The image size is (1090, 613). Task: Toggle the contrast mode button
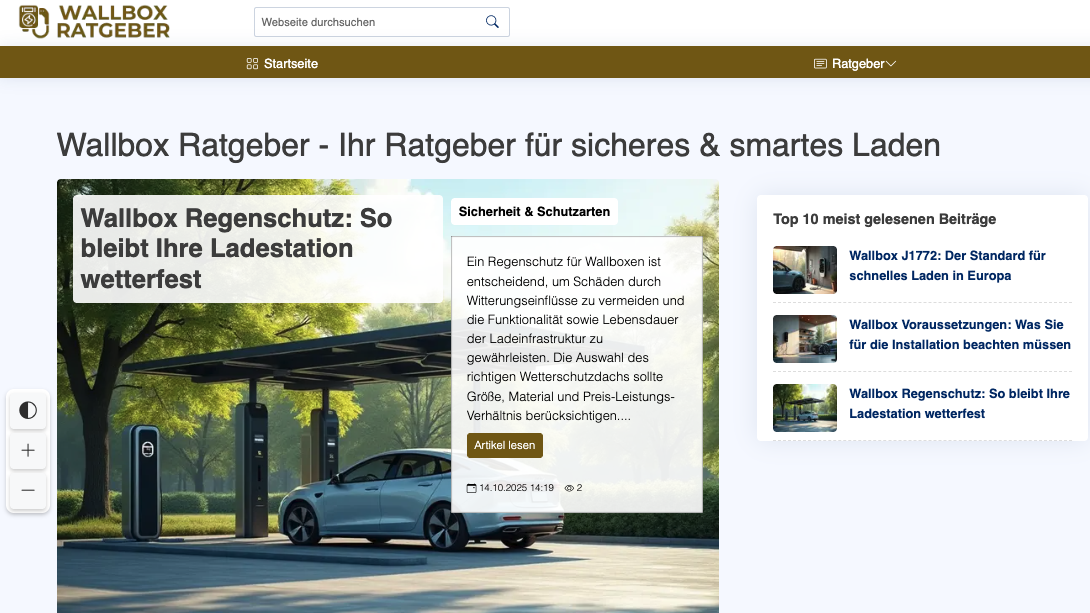tap(28, 410)
